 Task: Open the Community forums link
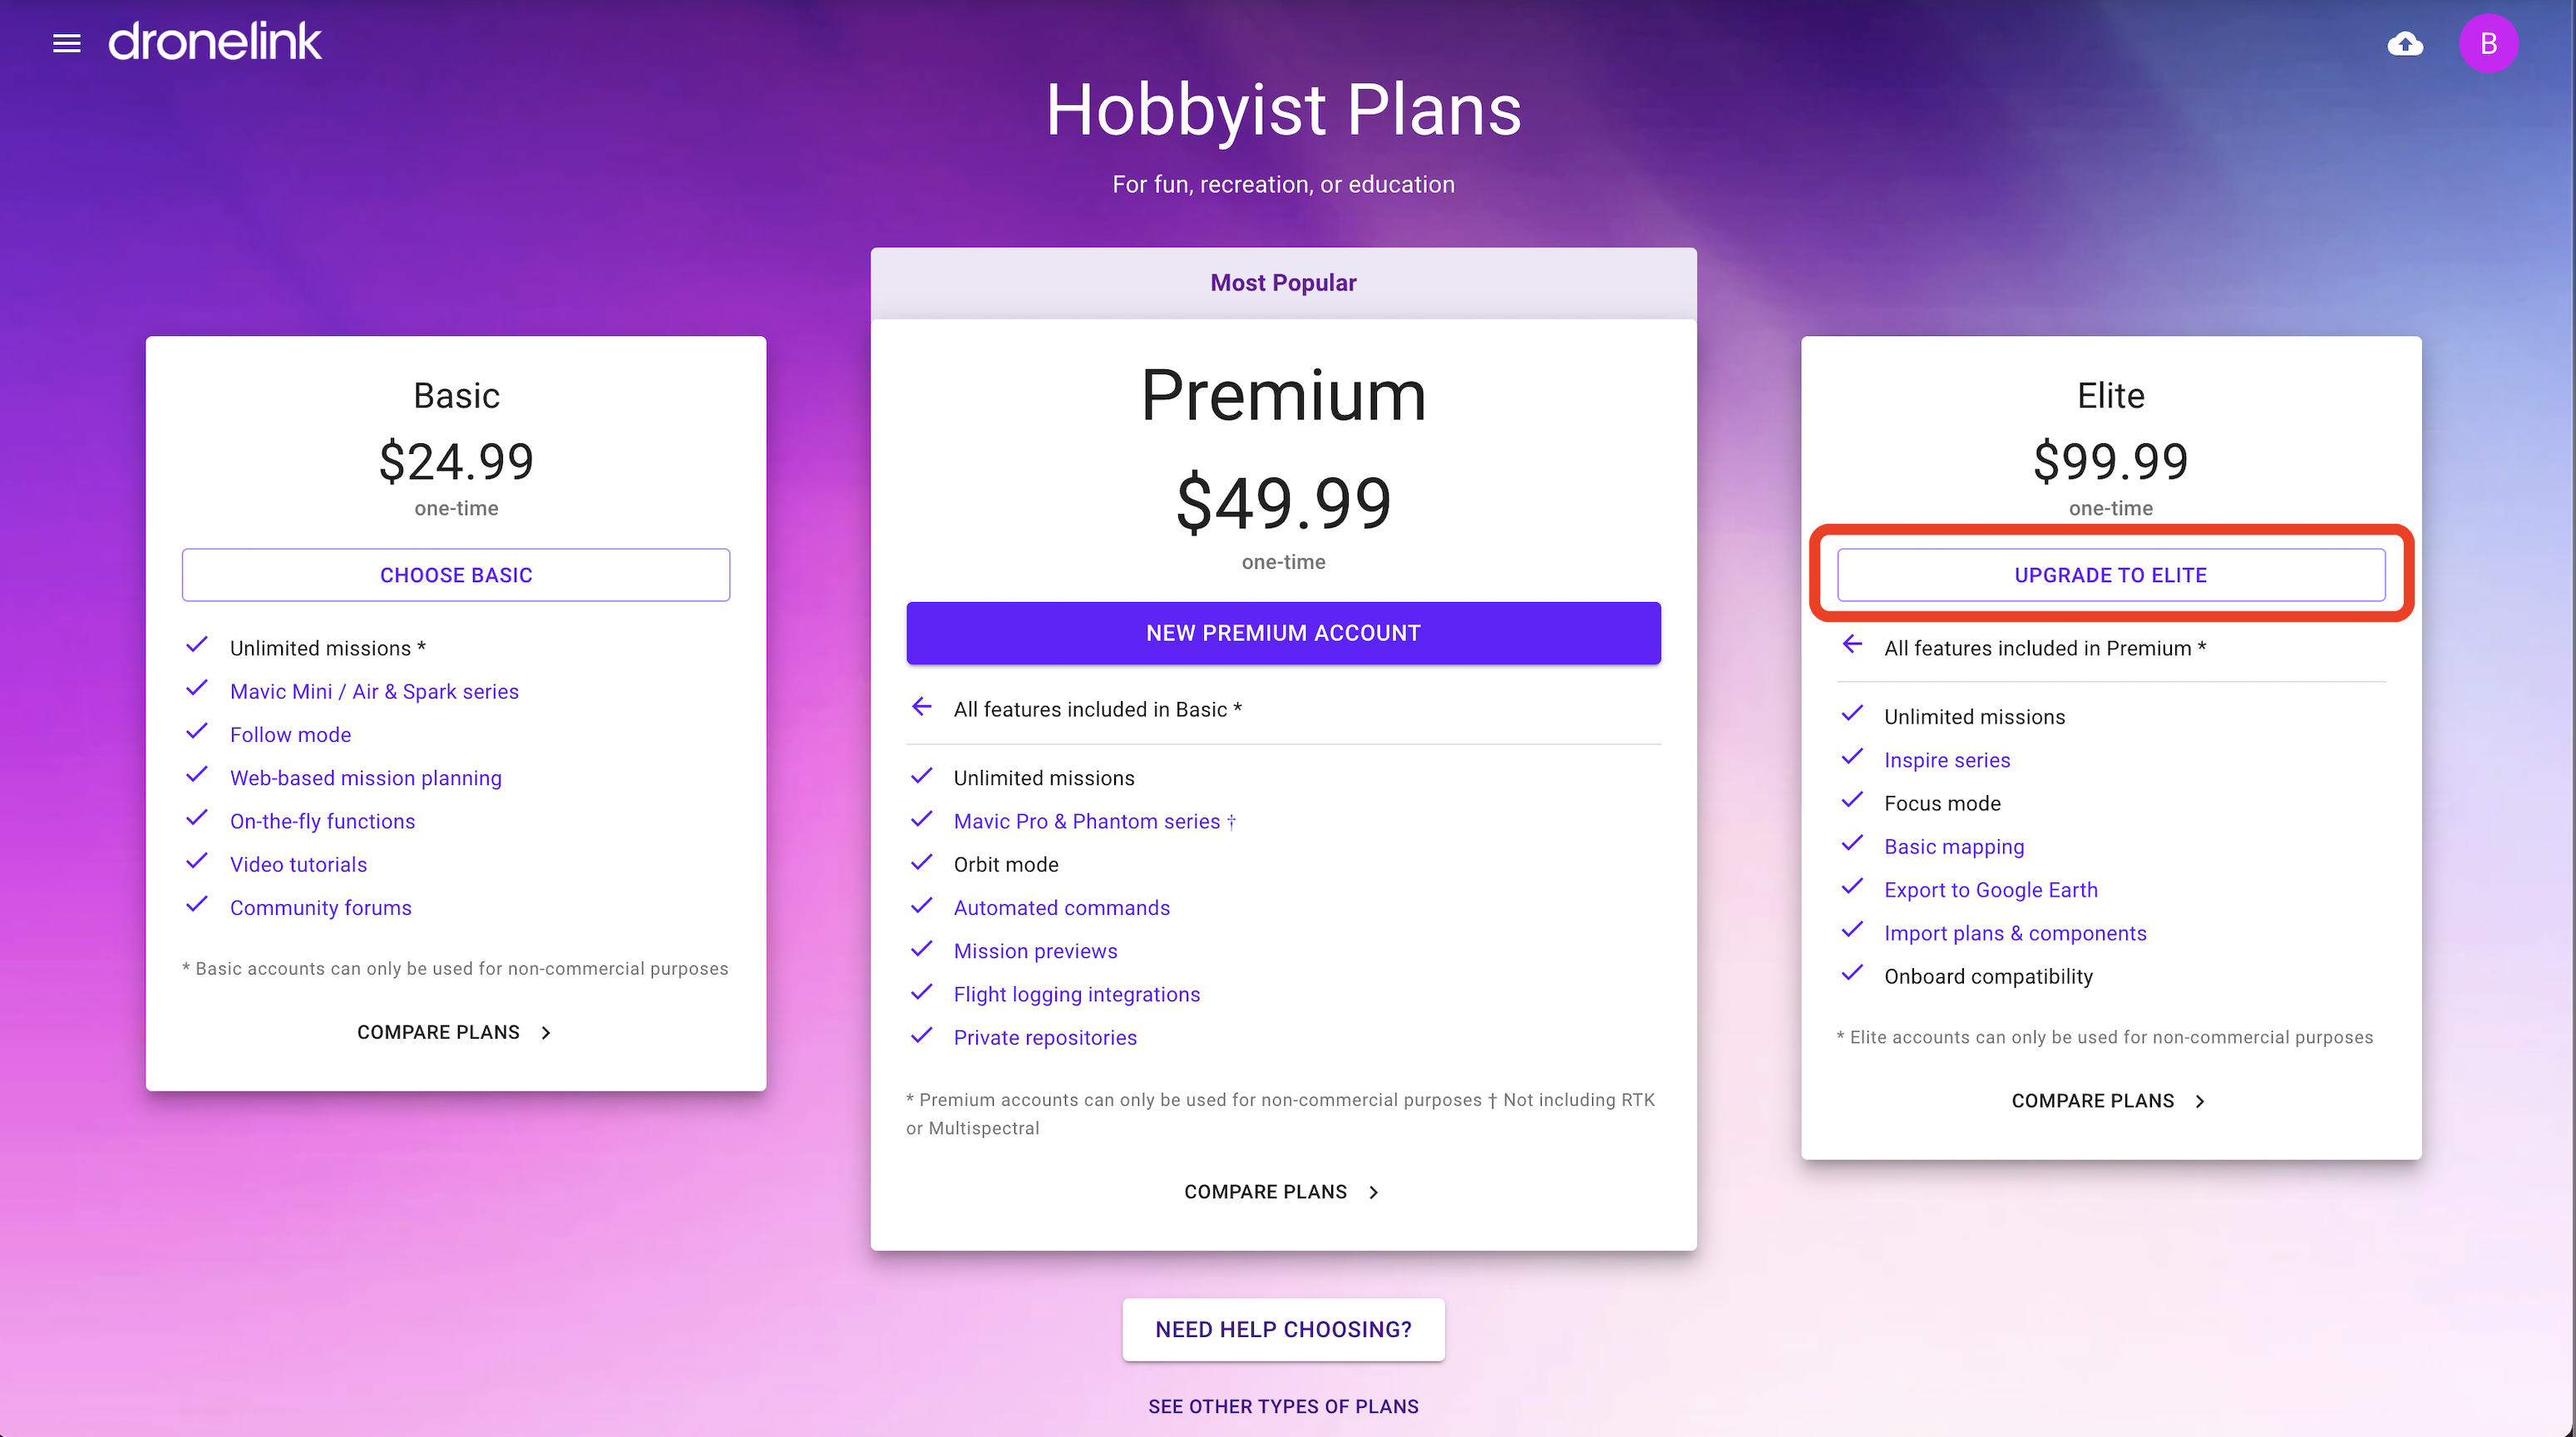point(321,908)
